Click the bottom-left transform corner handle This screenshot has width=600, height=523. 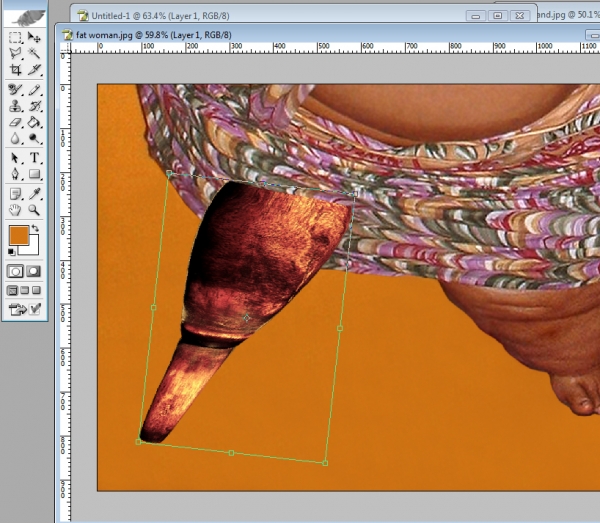[x=139, y=442]
